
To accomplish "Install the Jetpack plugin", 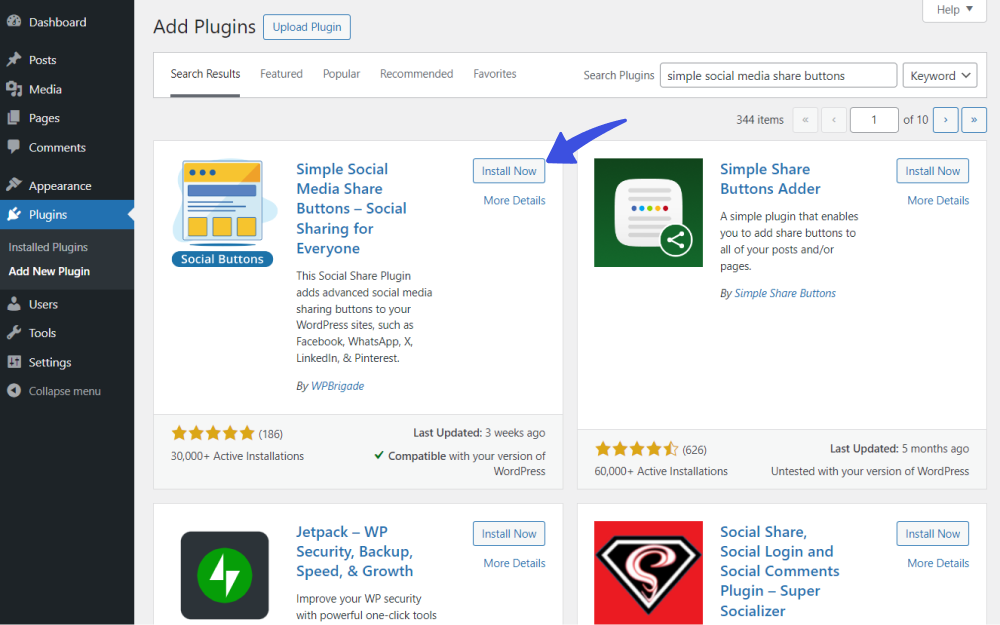I will [509, 534].
